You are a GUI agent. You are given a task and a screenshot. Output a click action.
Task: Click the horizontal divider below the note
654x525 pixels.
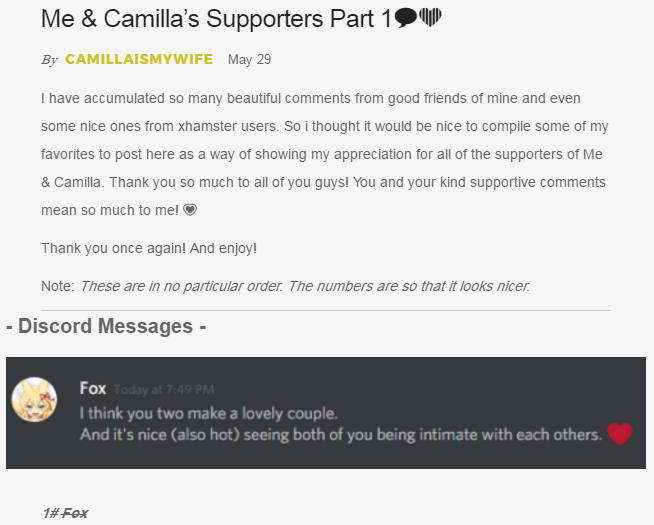tap(326, 310)
